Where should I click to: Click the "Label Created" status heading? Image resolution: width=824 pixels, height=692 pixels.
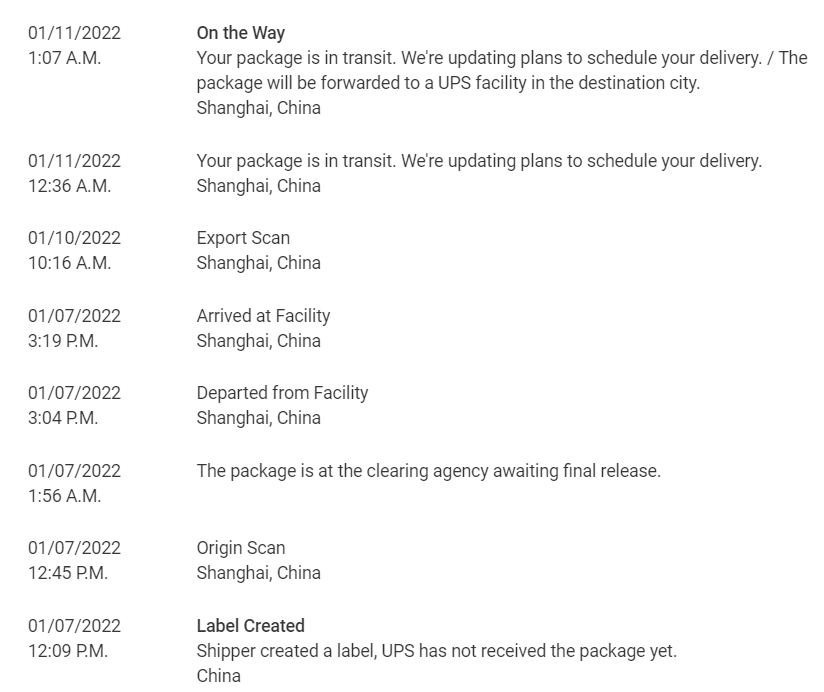point(250,626)
